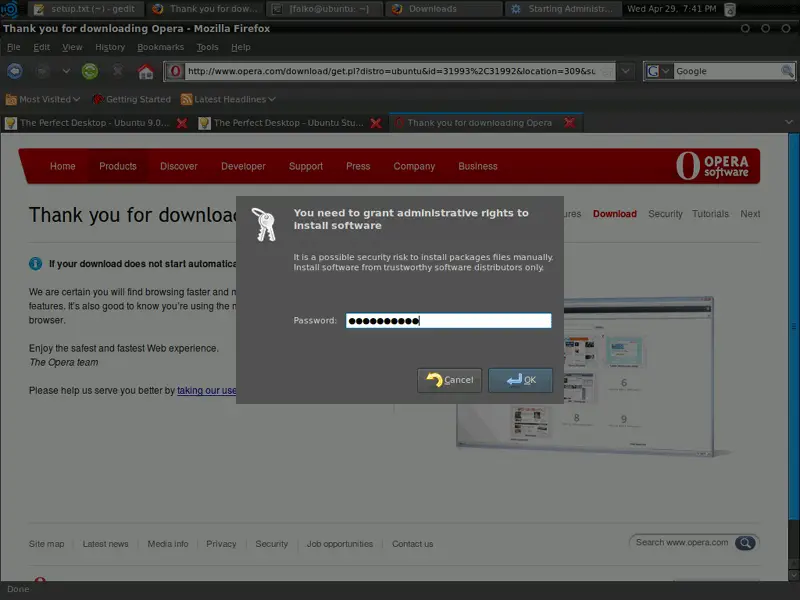This screenshot has height=600, width=800.
Task: Click Support in the Opera navigation bar
Action: click(x=306, y=166)
